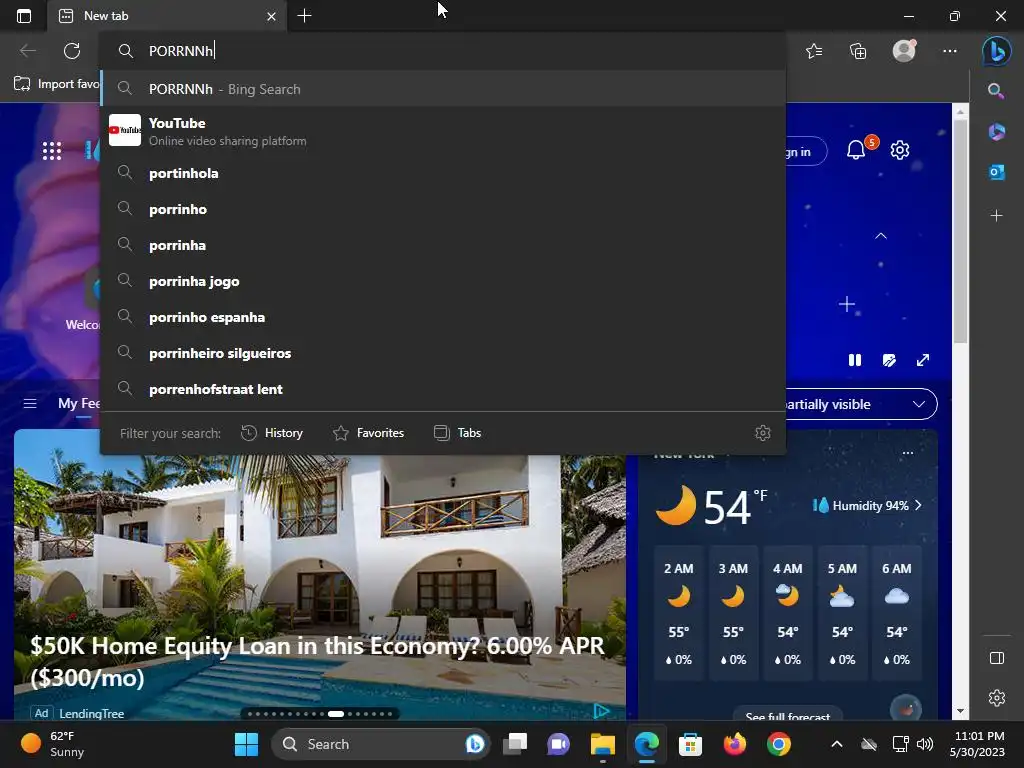The width and height of the screenshot is (1024, 768).
Task: Select the YouTube suggestion
Action: pyautogui.click(x=443, y=131)
